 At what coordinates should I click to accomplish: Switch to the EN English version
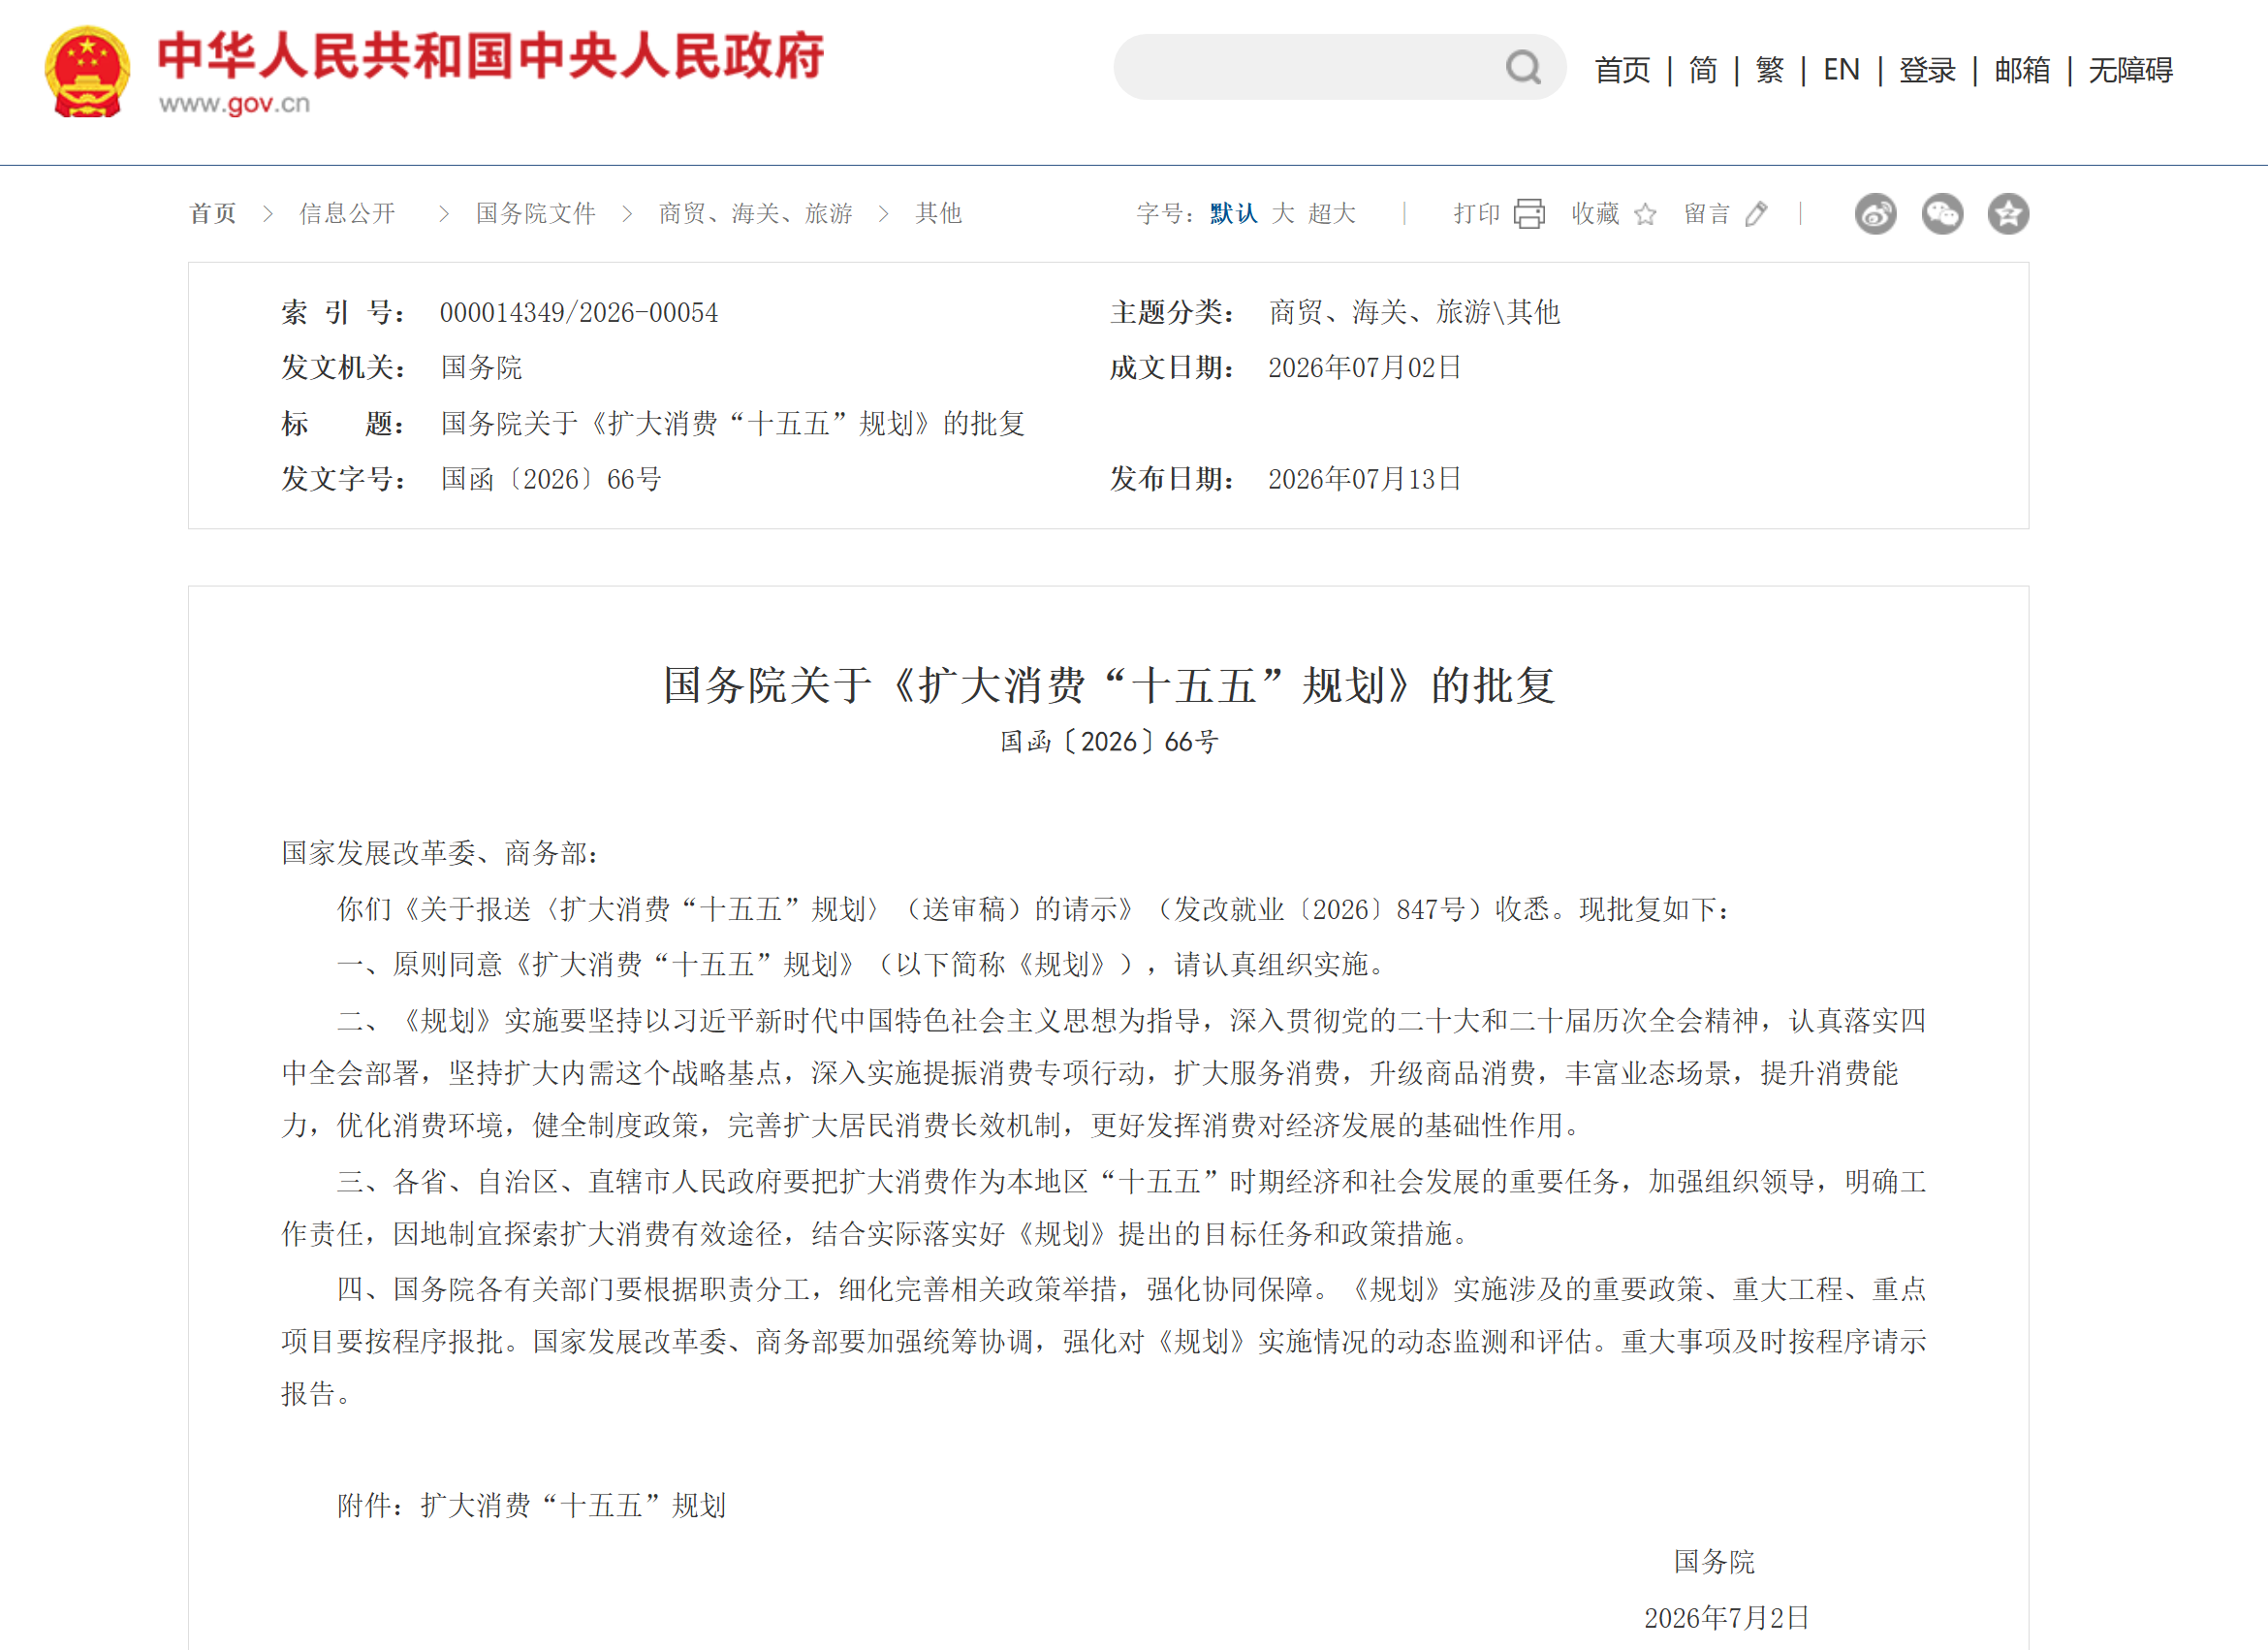(1841, 70)
